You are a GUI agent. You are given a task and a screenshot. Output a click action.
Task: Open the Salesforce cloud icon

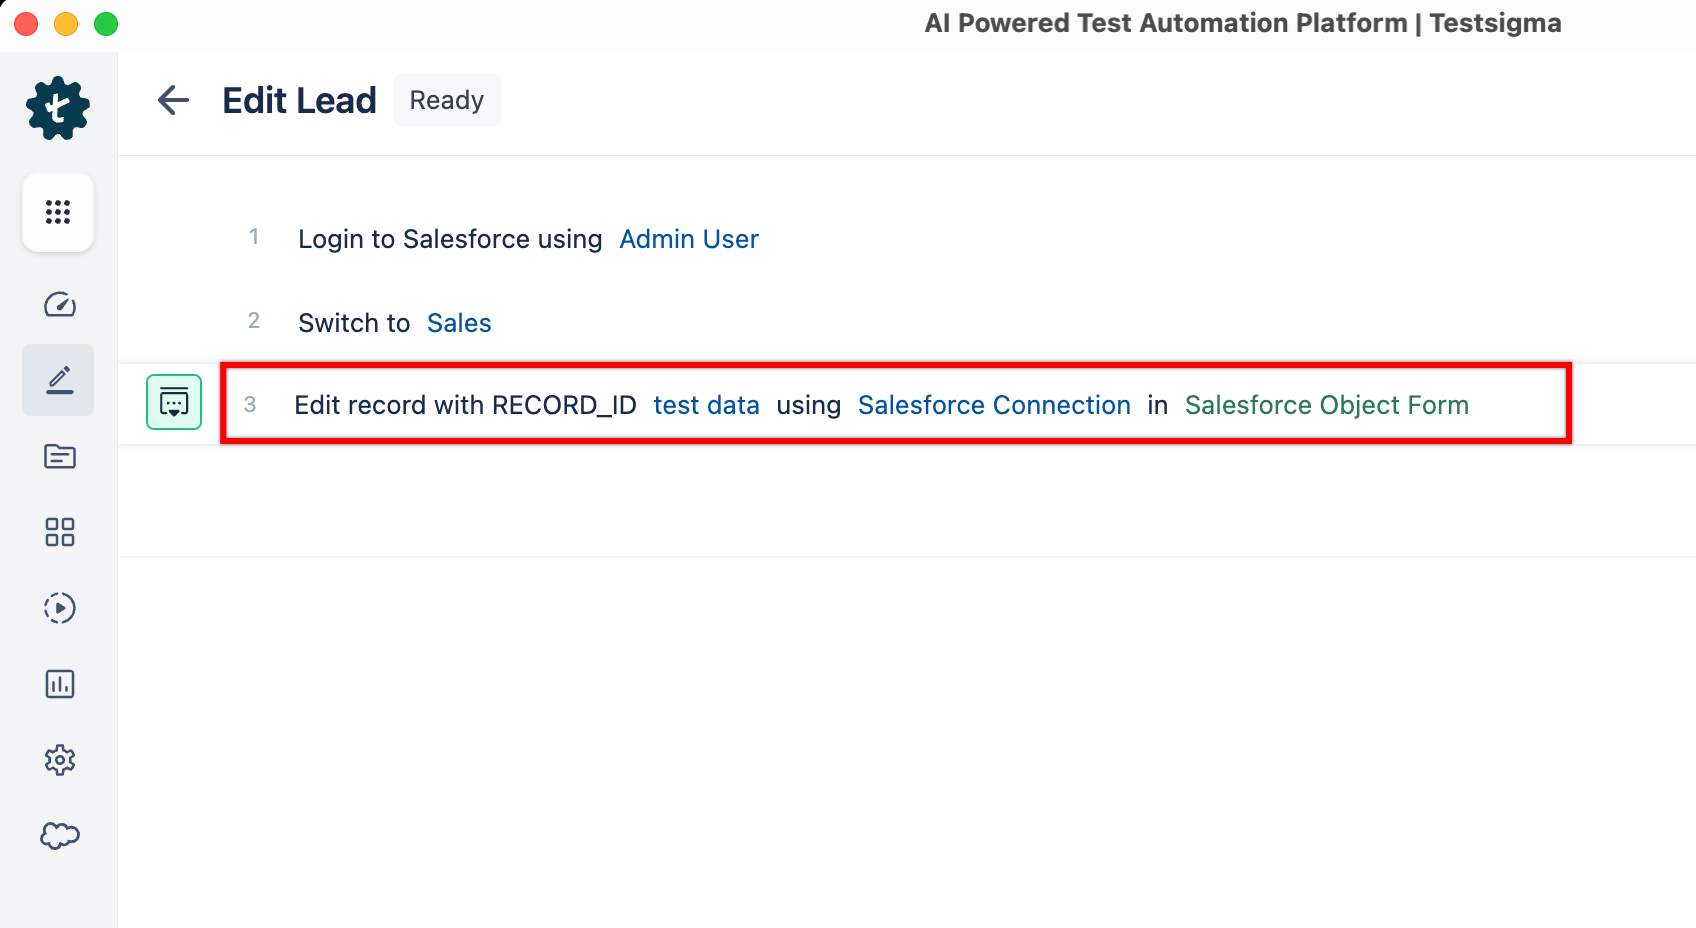(60, 836)
